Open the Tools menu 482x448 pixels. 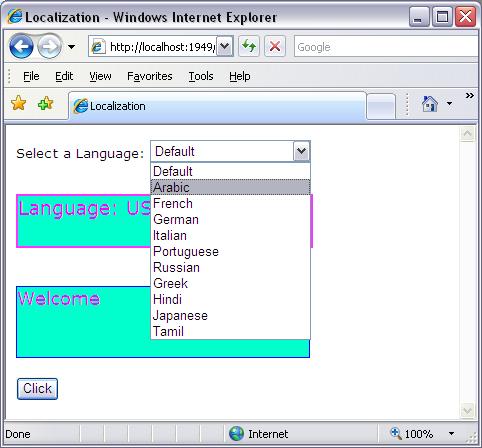click(x=201, y=76)
